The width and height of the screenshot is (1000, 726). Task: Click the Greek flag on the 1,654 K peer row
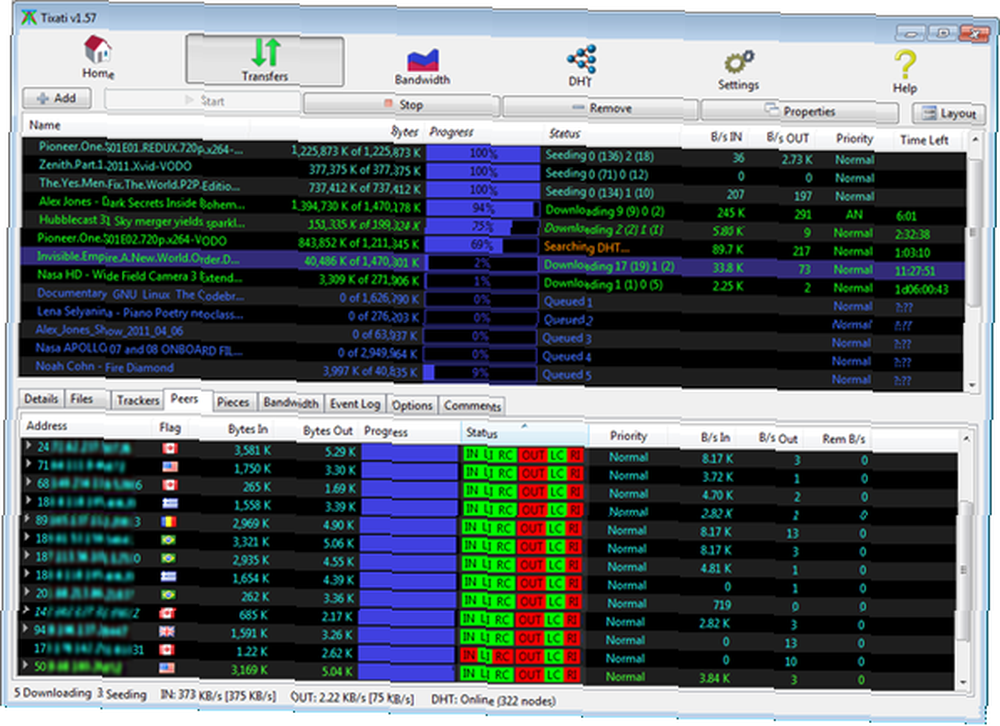tap(168, 577)
